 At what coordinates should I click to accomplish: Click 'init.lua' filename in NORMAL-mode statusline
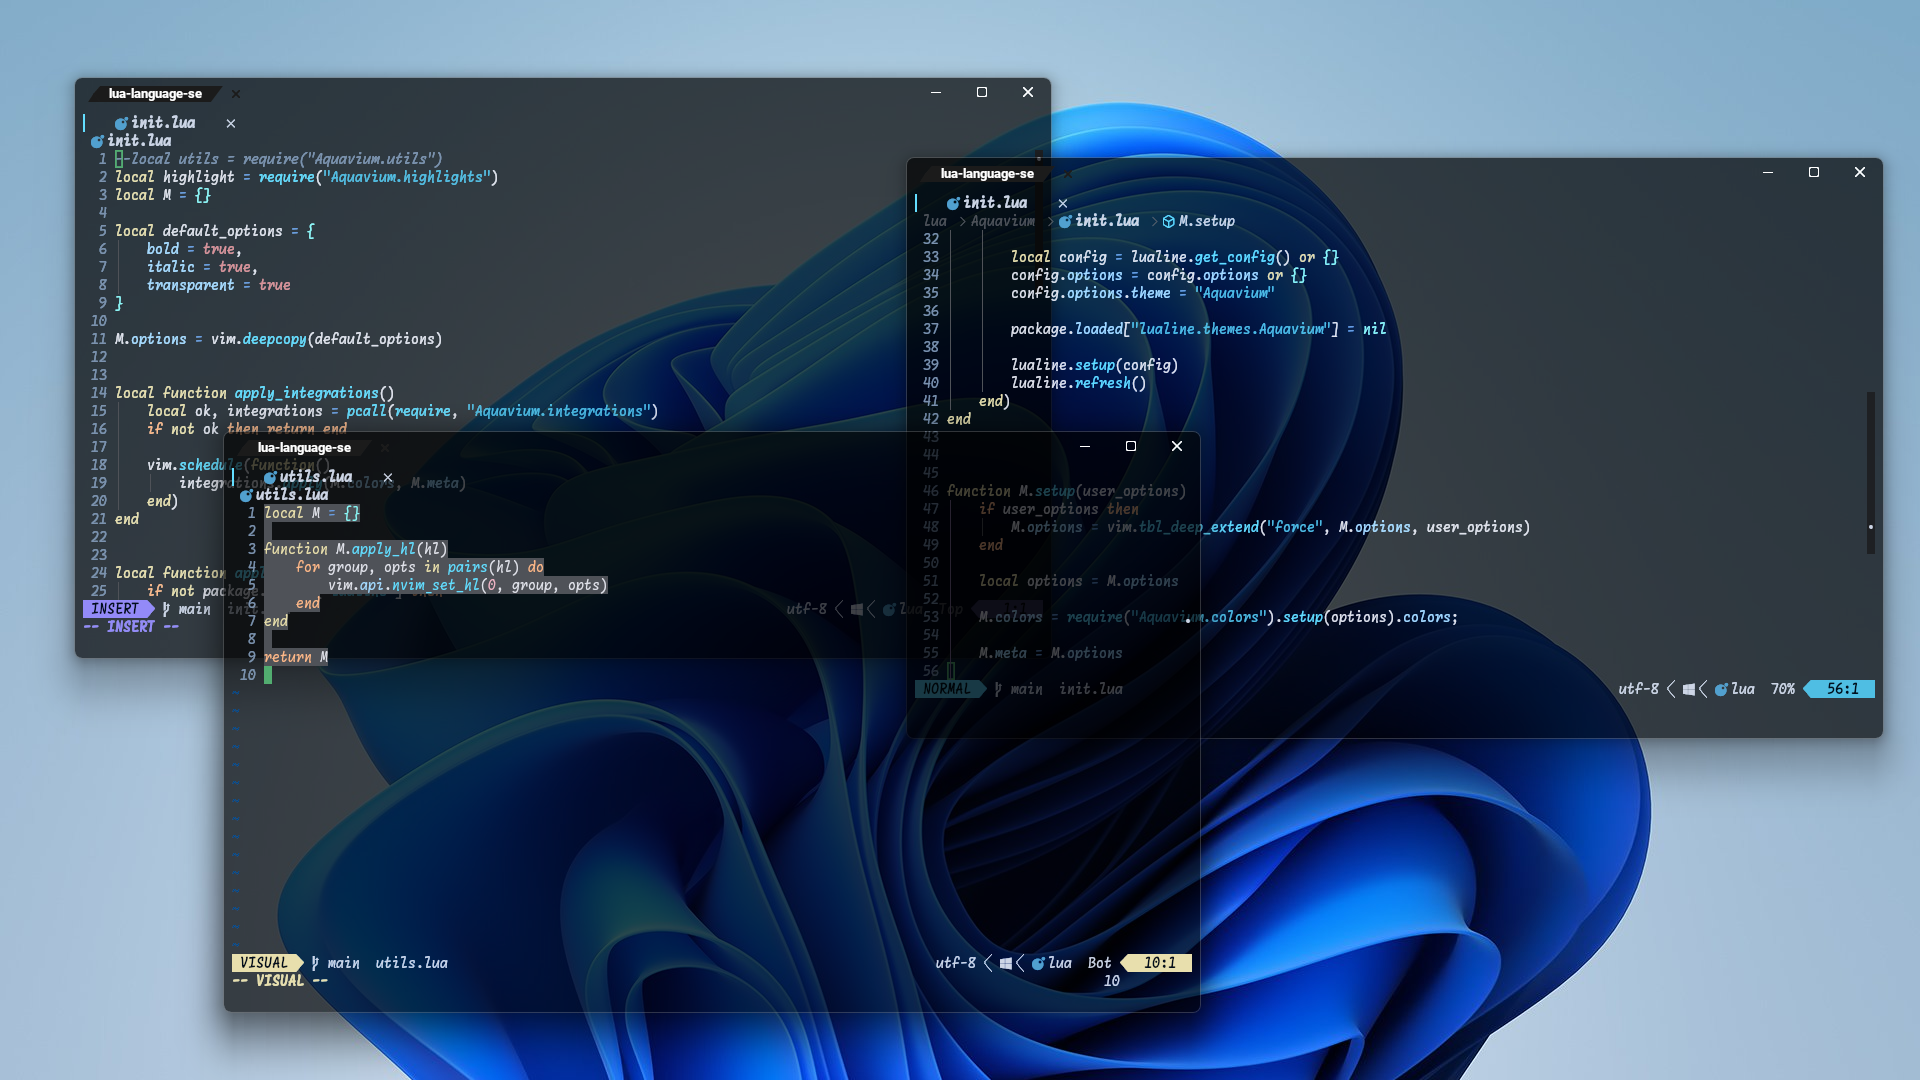coord(1091,689)
